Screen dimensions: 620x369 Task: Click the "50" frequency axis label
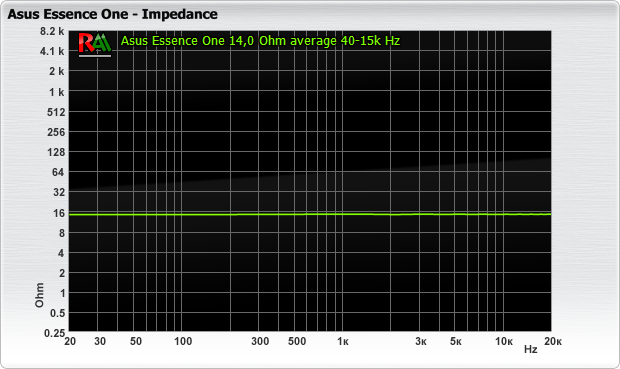pos(136,341)
